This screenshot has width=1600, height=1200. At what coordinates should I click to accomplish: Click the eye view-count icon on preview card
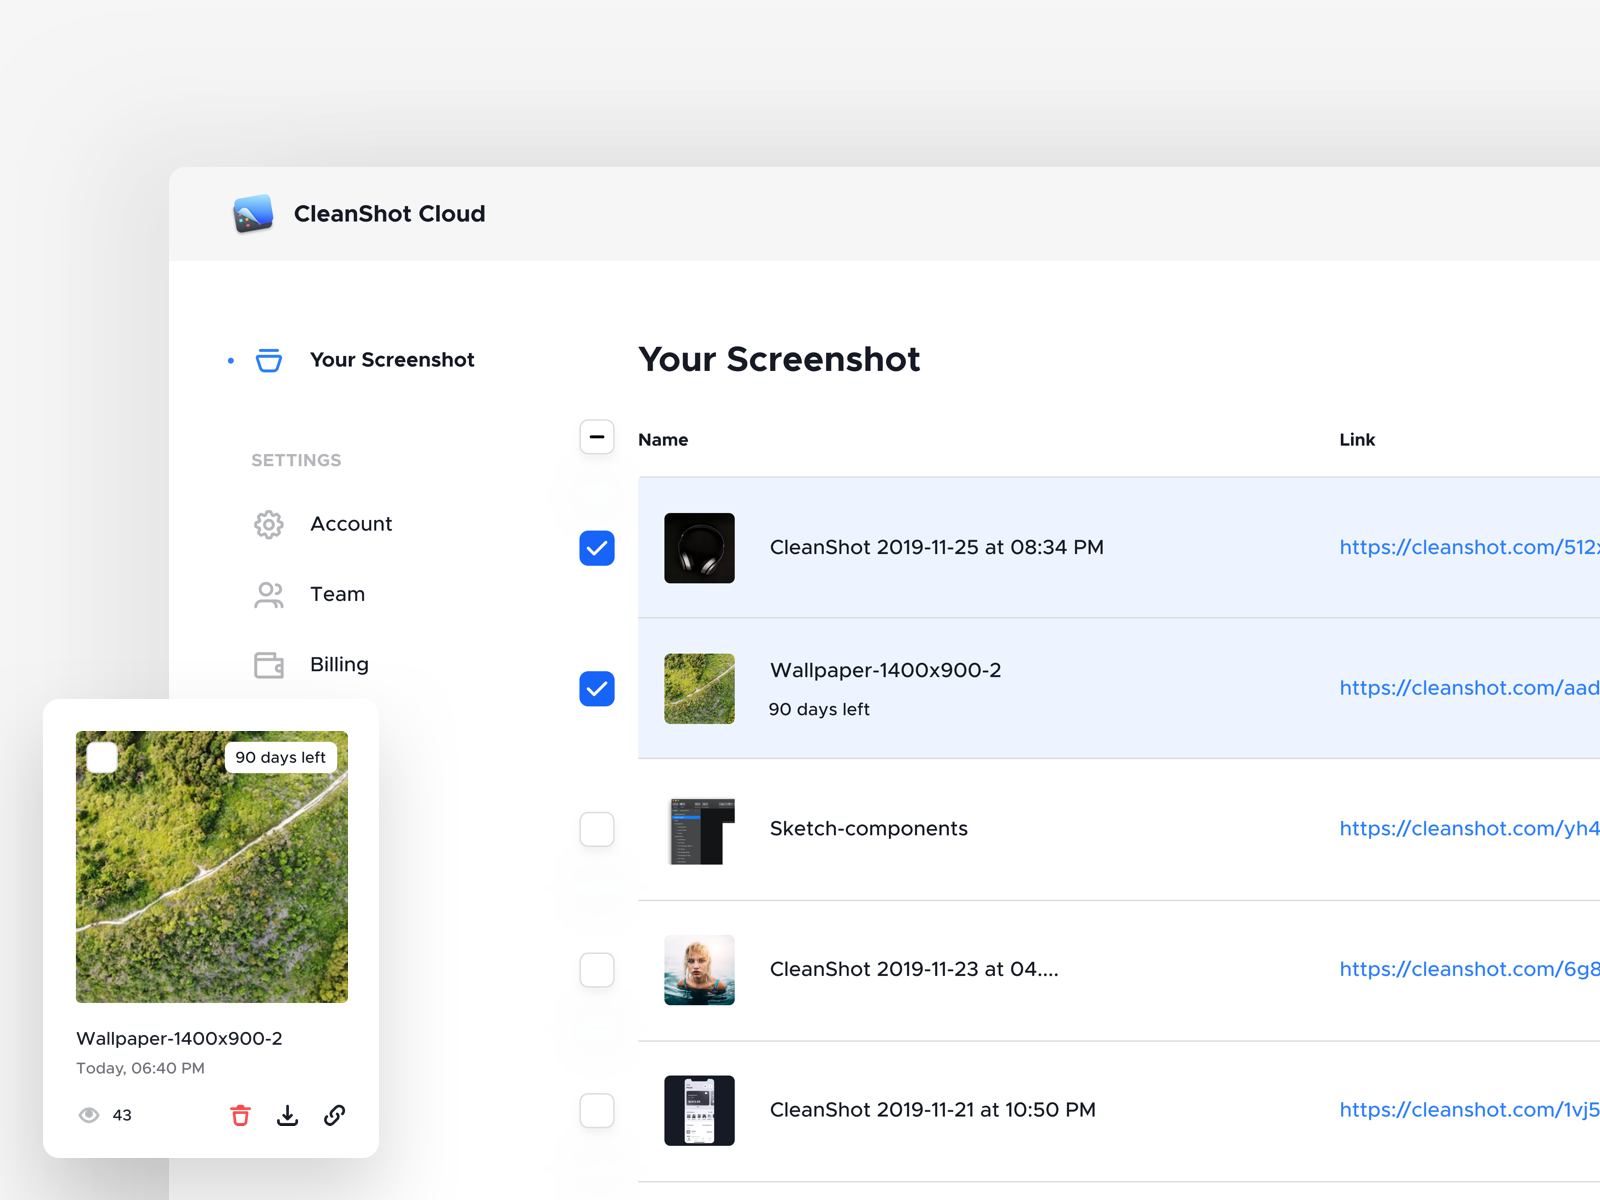88,1115
